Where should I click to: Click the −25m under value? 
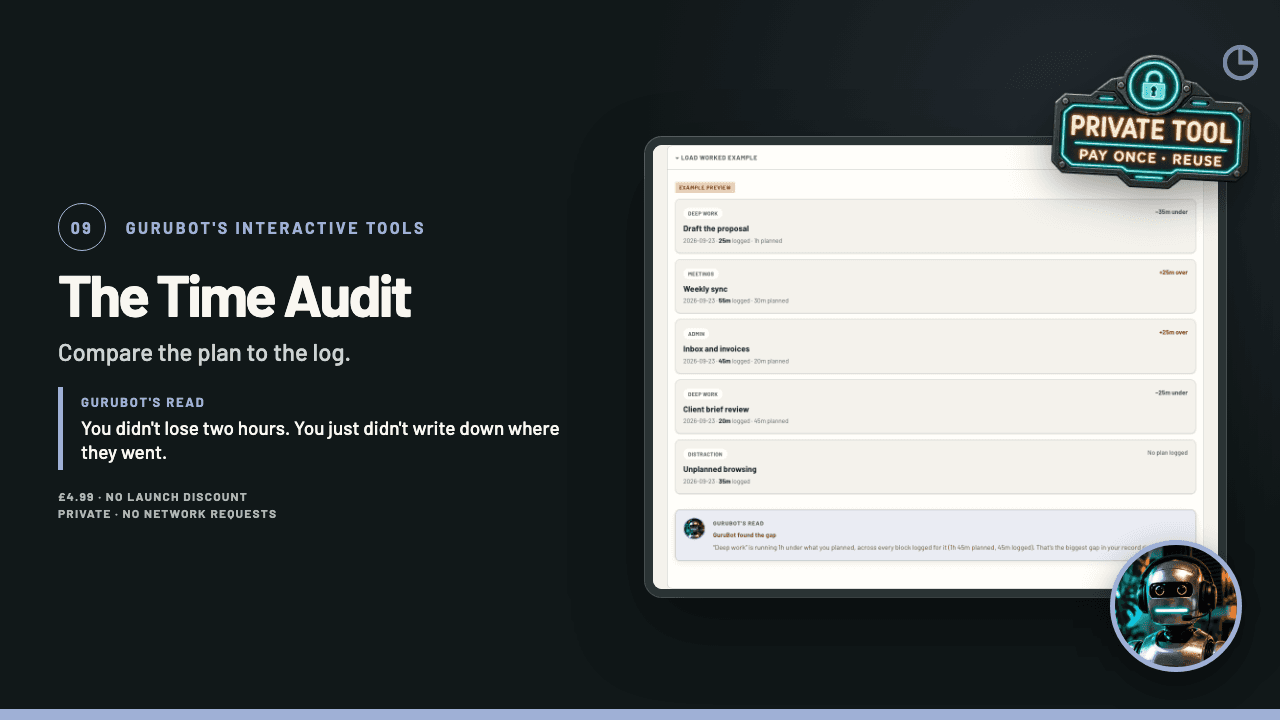pyautogui.click(x=1171, y=392)
